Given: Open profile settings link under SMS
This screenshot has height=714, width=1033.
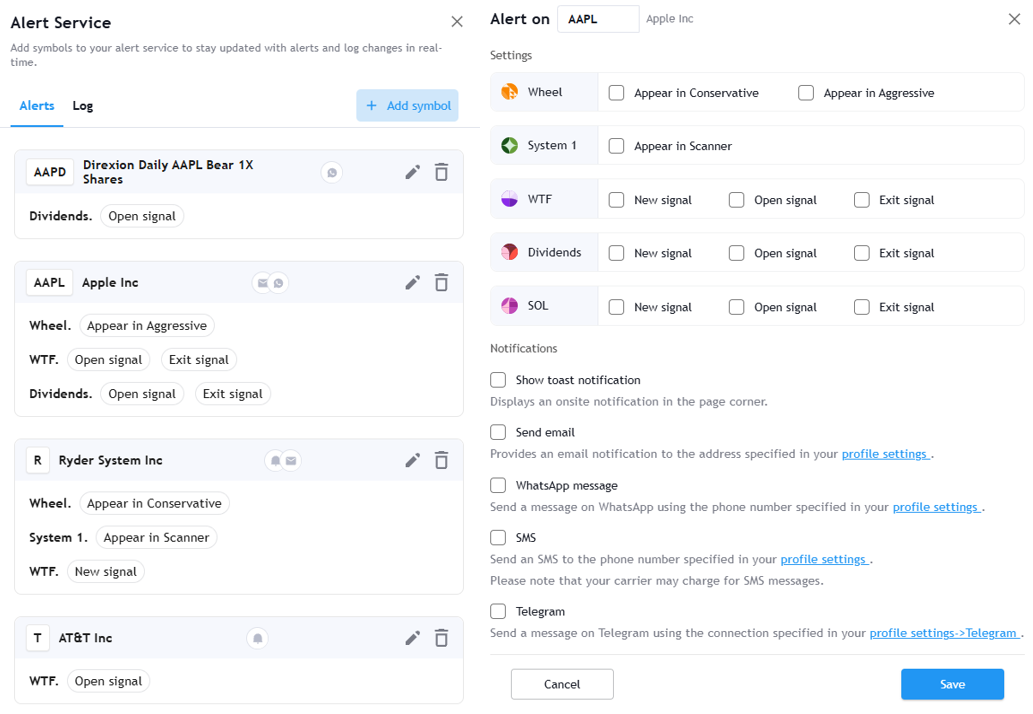Looking at the screenshot, I should click(825, 559).
